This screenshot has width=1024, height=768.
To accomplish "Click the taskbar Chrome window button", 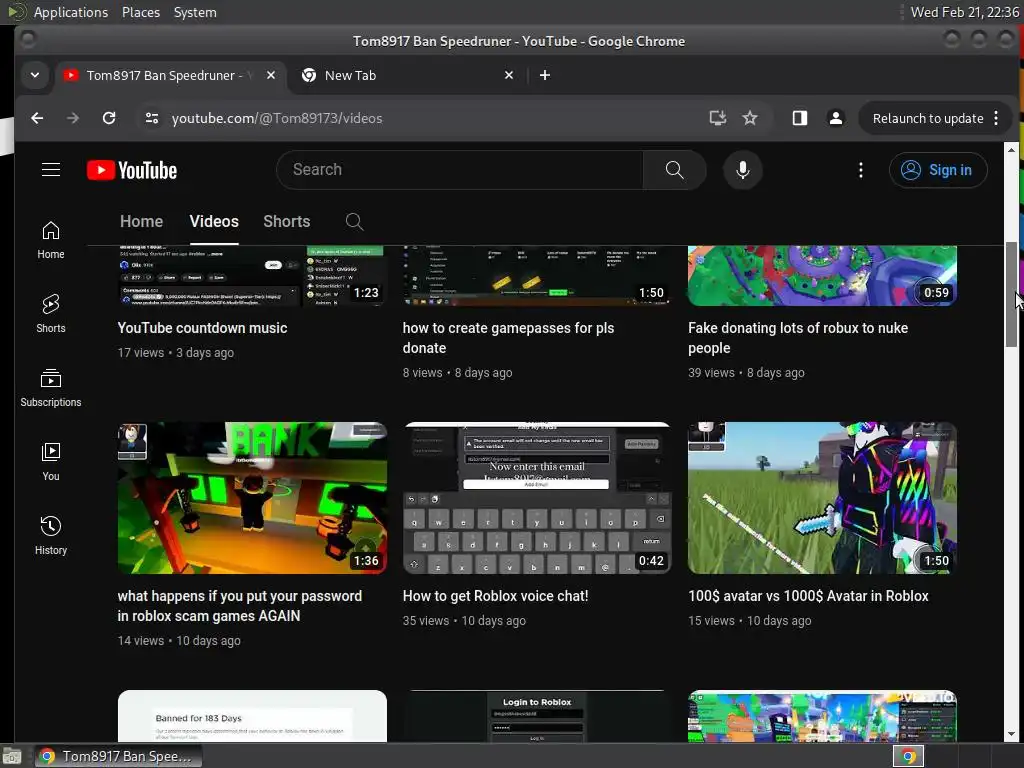I will click(118, 756).
